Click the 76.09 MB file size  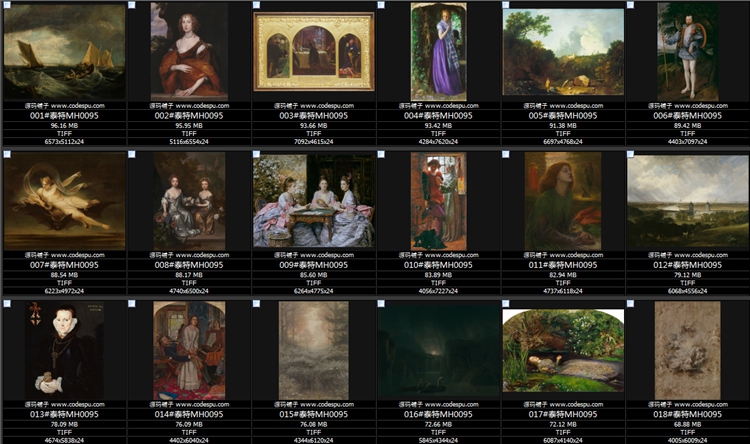pos(189,424)
